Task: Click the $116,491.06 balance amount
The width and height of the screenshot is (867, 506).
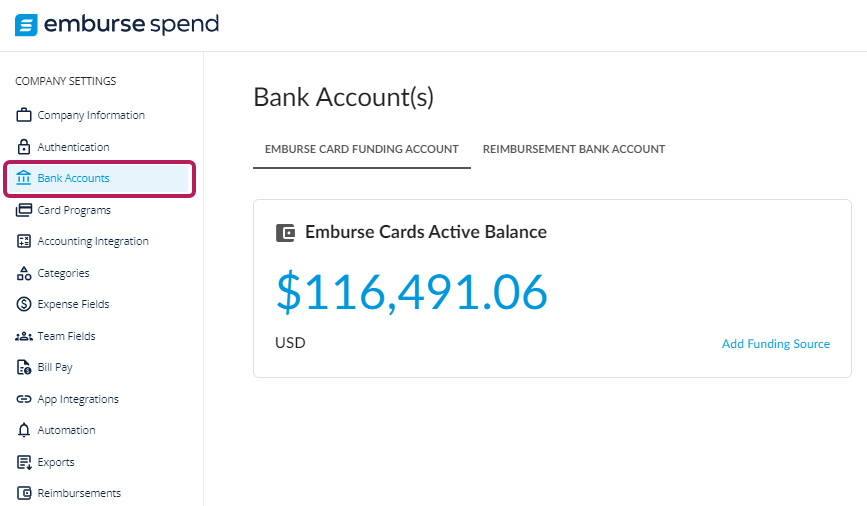Action: (412, 291)
